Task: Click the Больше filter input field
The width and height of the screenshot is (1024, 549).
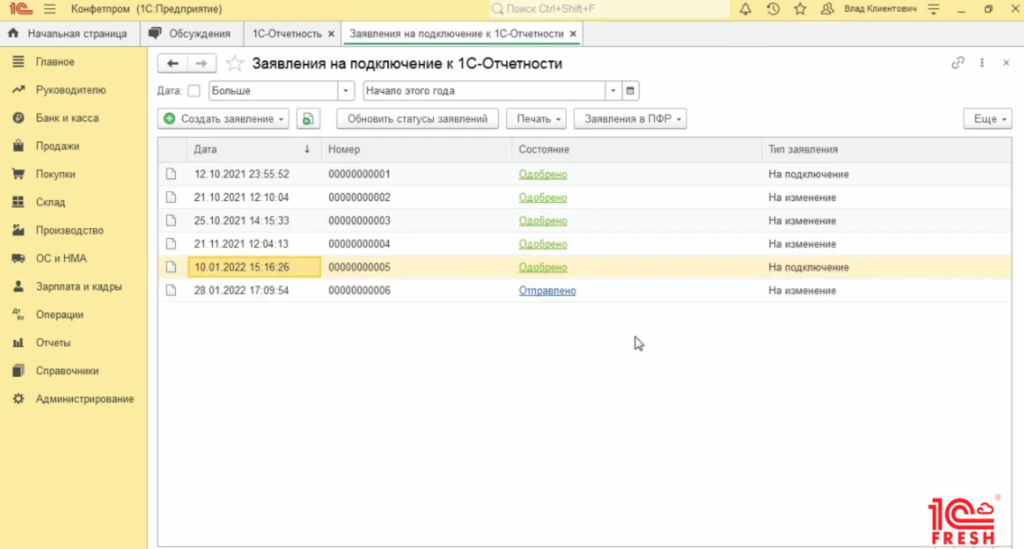Action: pos(273,91)
